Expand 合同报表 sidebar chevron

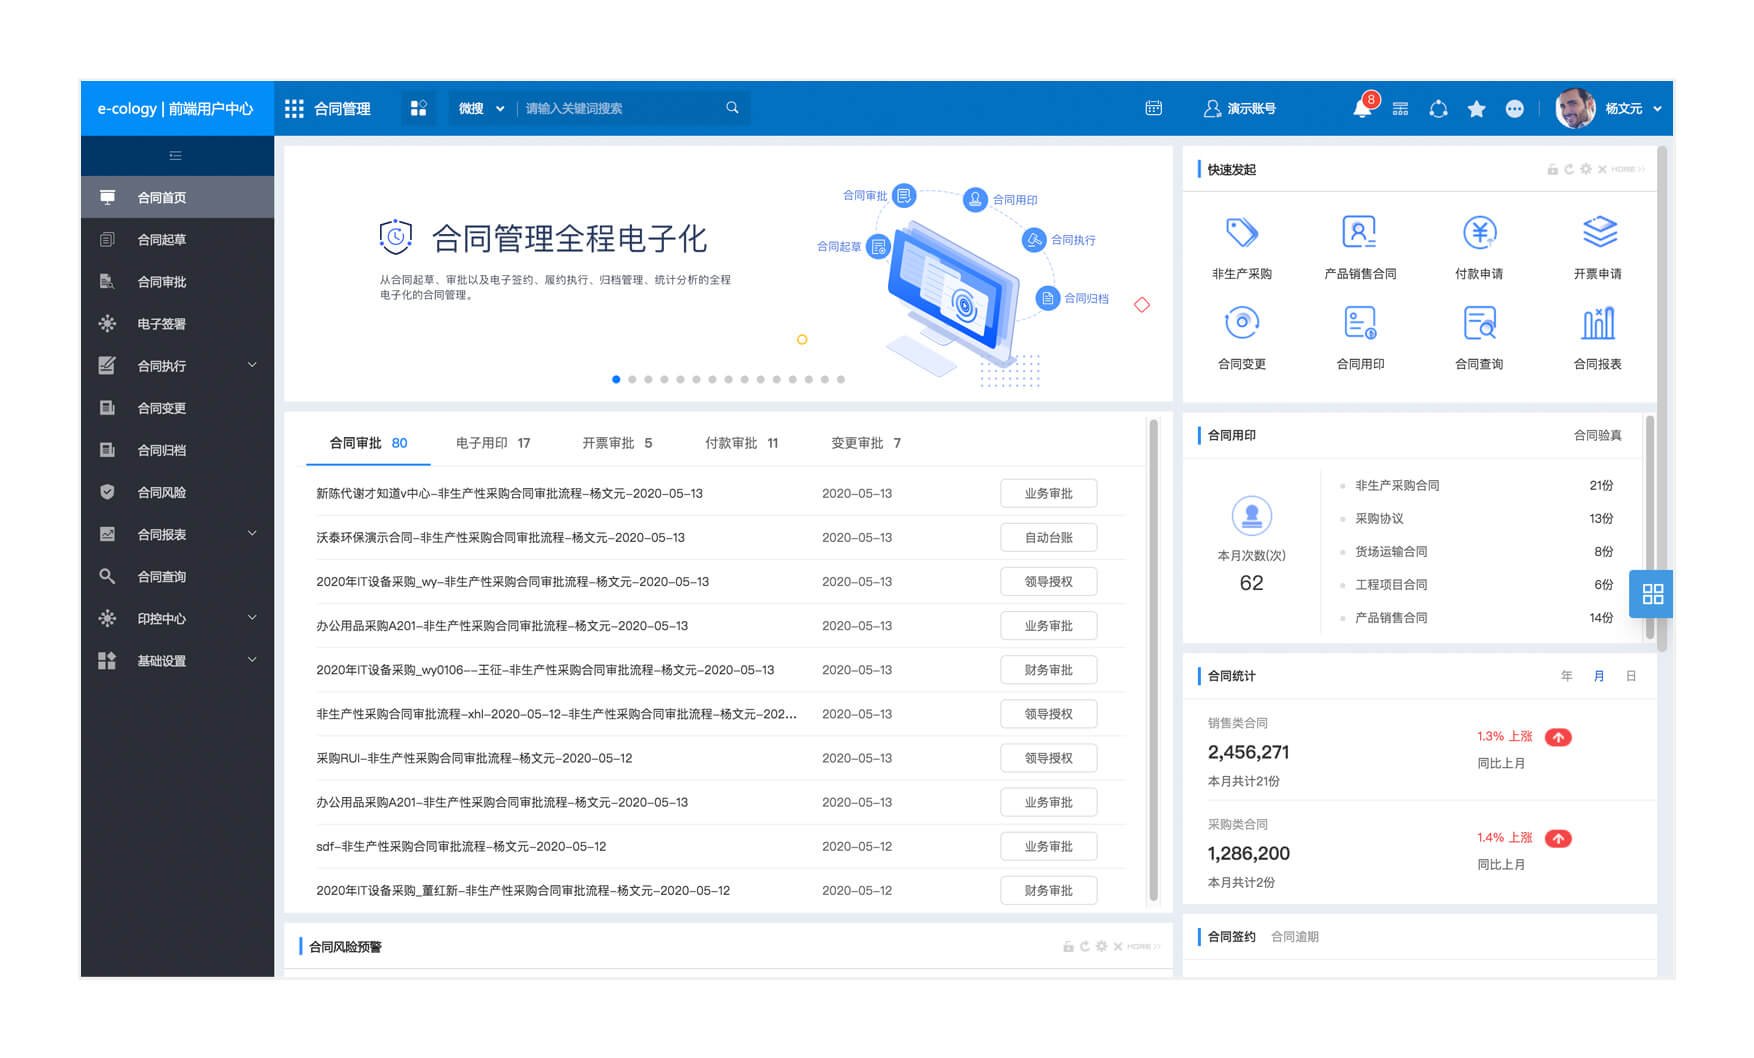(x=252, y=534)
